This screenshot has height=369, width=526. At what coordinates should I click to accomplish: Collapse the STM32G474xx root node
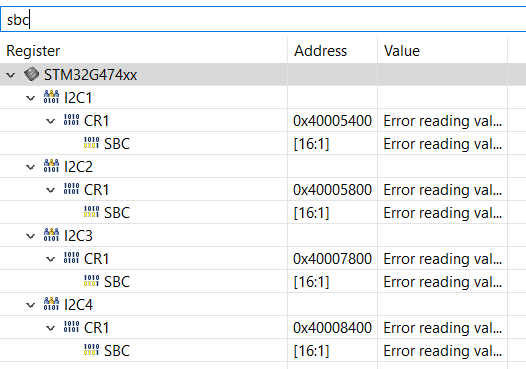click(x=11, y=75)
